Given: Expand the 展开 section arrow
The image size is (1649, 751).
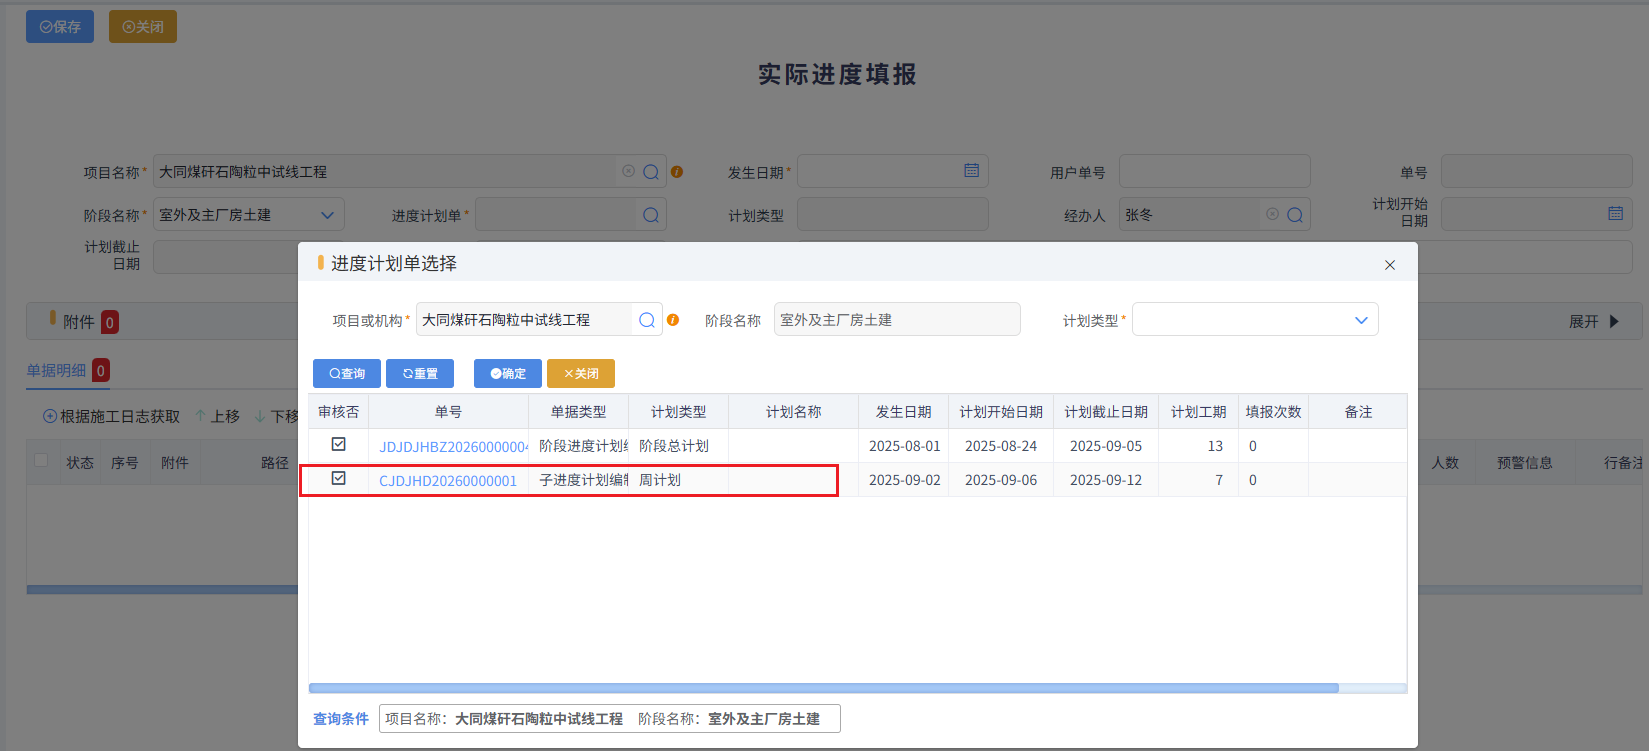Looking at the screenshot, I should pyautogui.click(x=1614, y=321).
